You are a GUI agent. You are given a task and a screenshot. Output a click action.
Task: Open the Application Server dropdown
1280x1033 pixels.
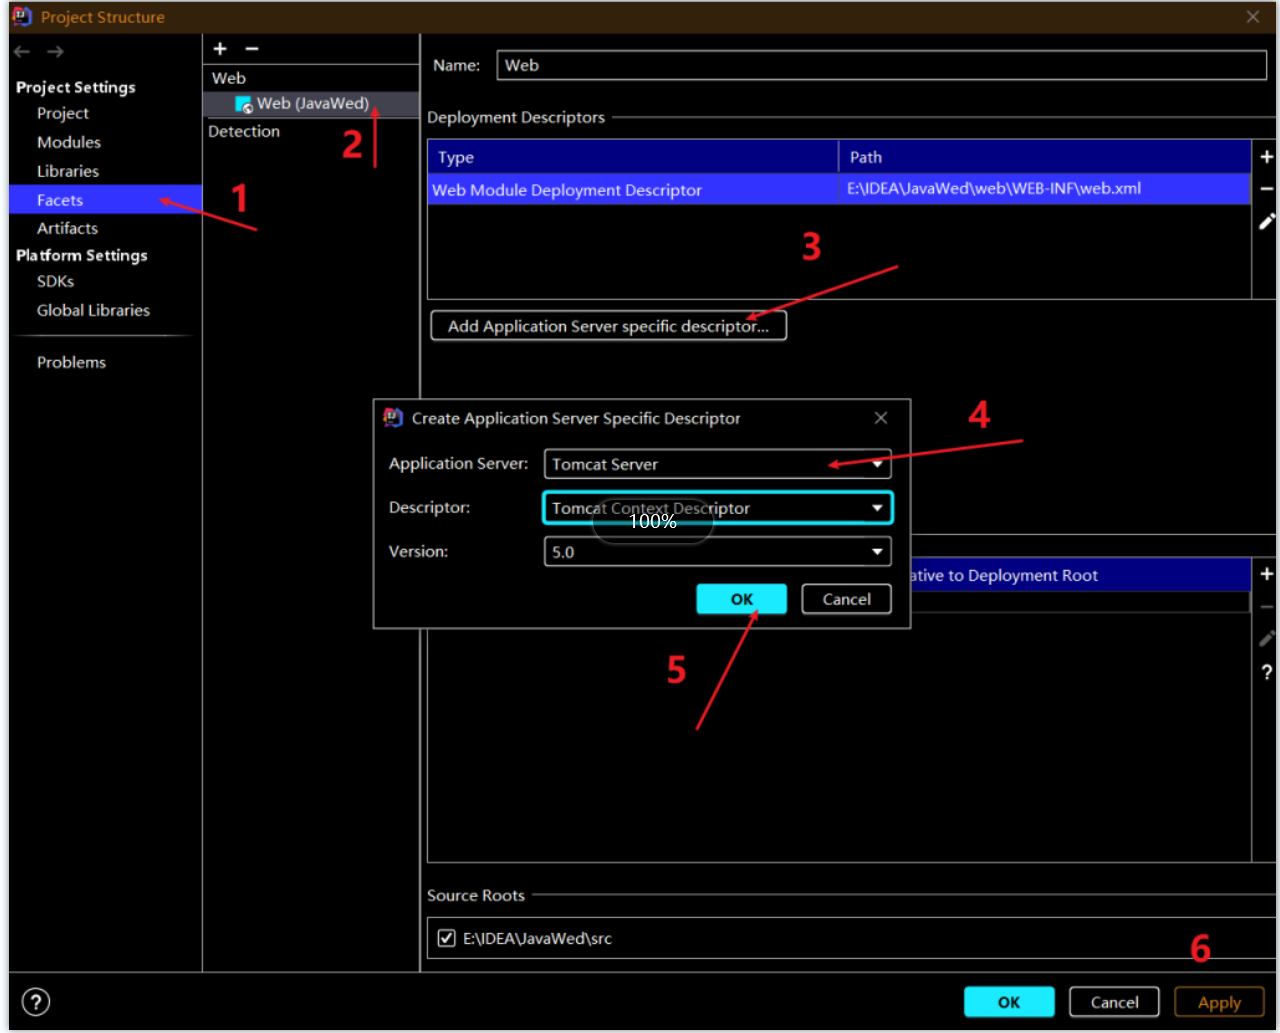point(717,464)
